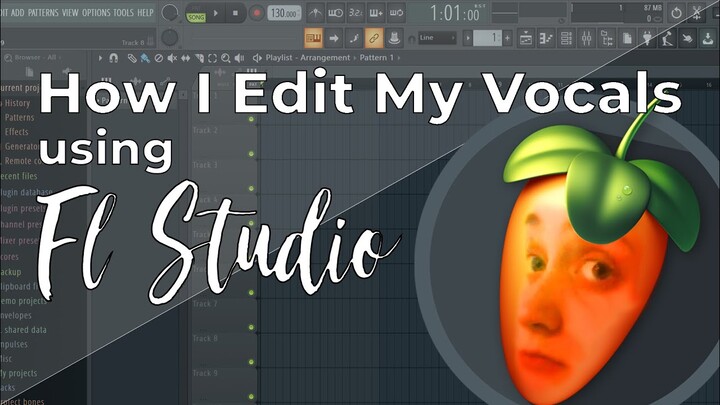Toggle typing keyboard to piano icon
720x405 pixels.
(314, 38)
